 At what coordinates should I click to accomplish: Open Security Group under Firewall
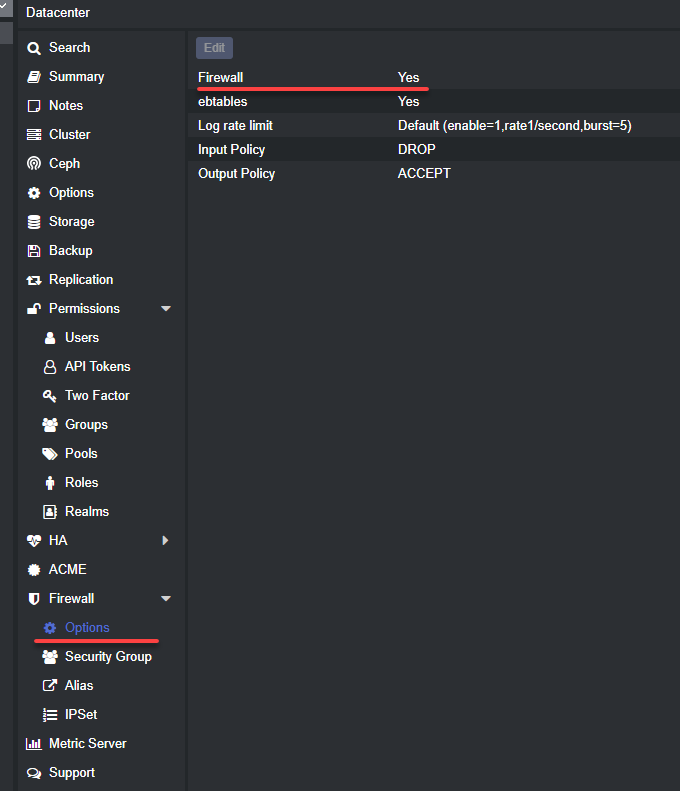tap(108, 656)
